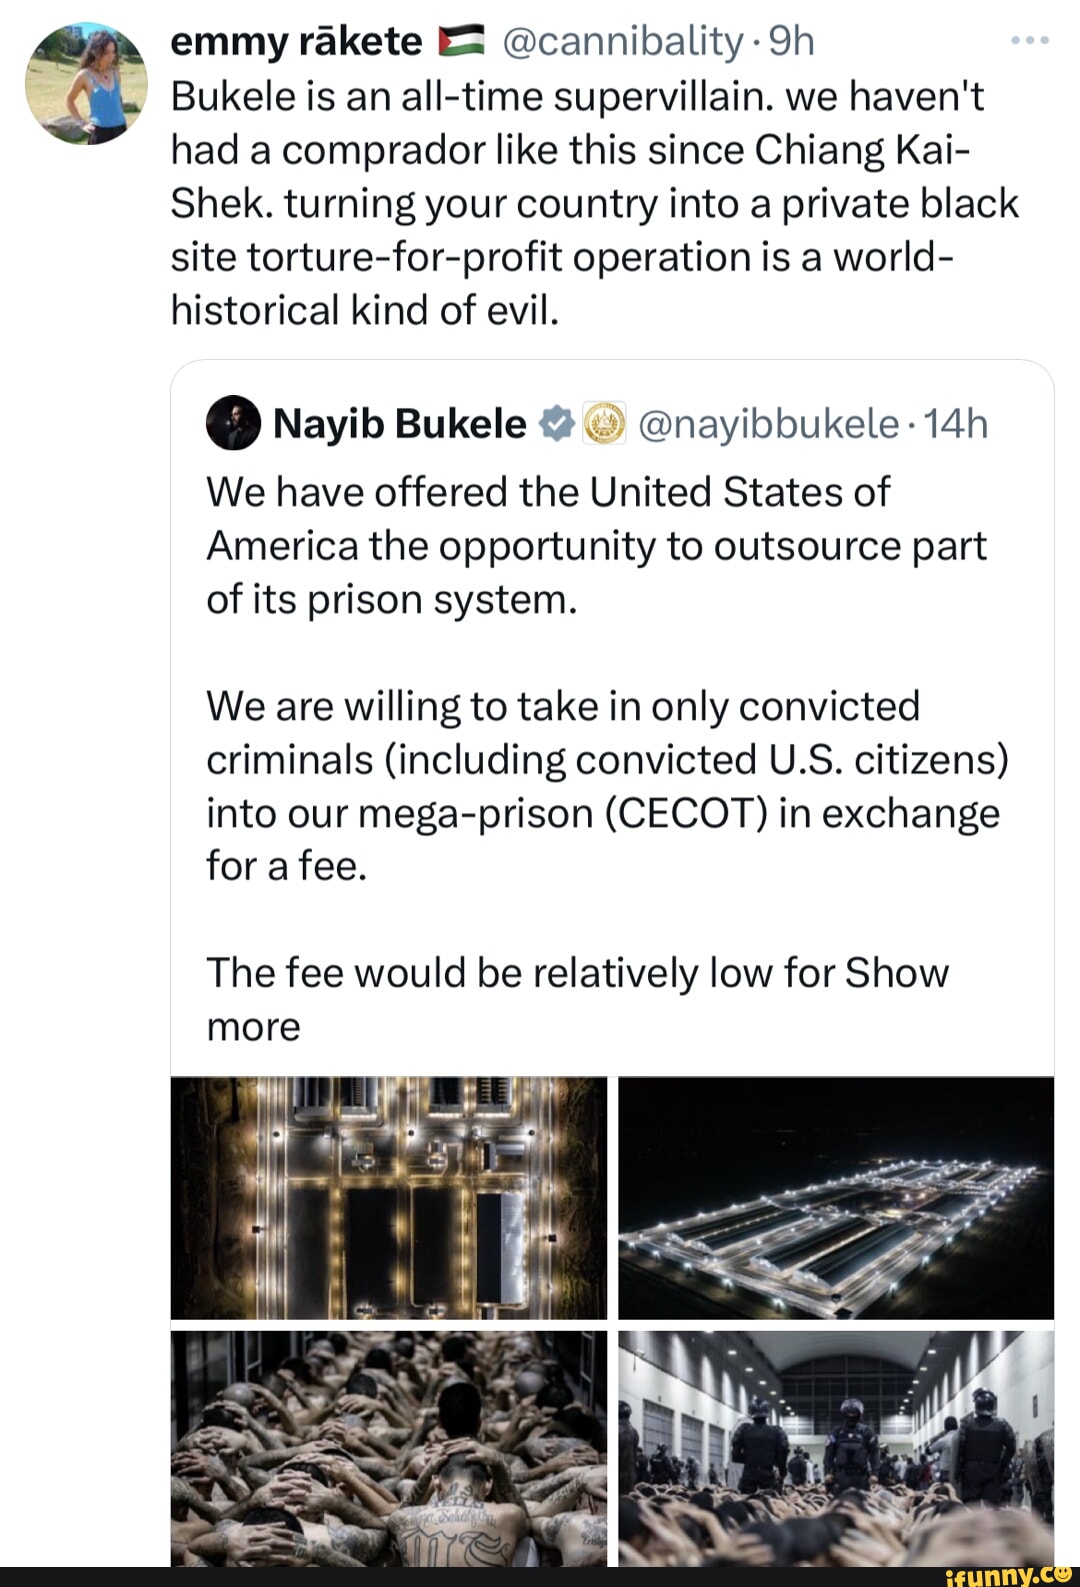Open the photo of crouching shirtless inmates
The image size is (1080, 1587).
tap(389, 1447)
